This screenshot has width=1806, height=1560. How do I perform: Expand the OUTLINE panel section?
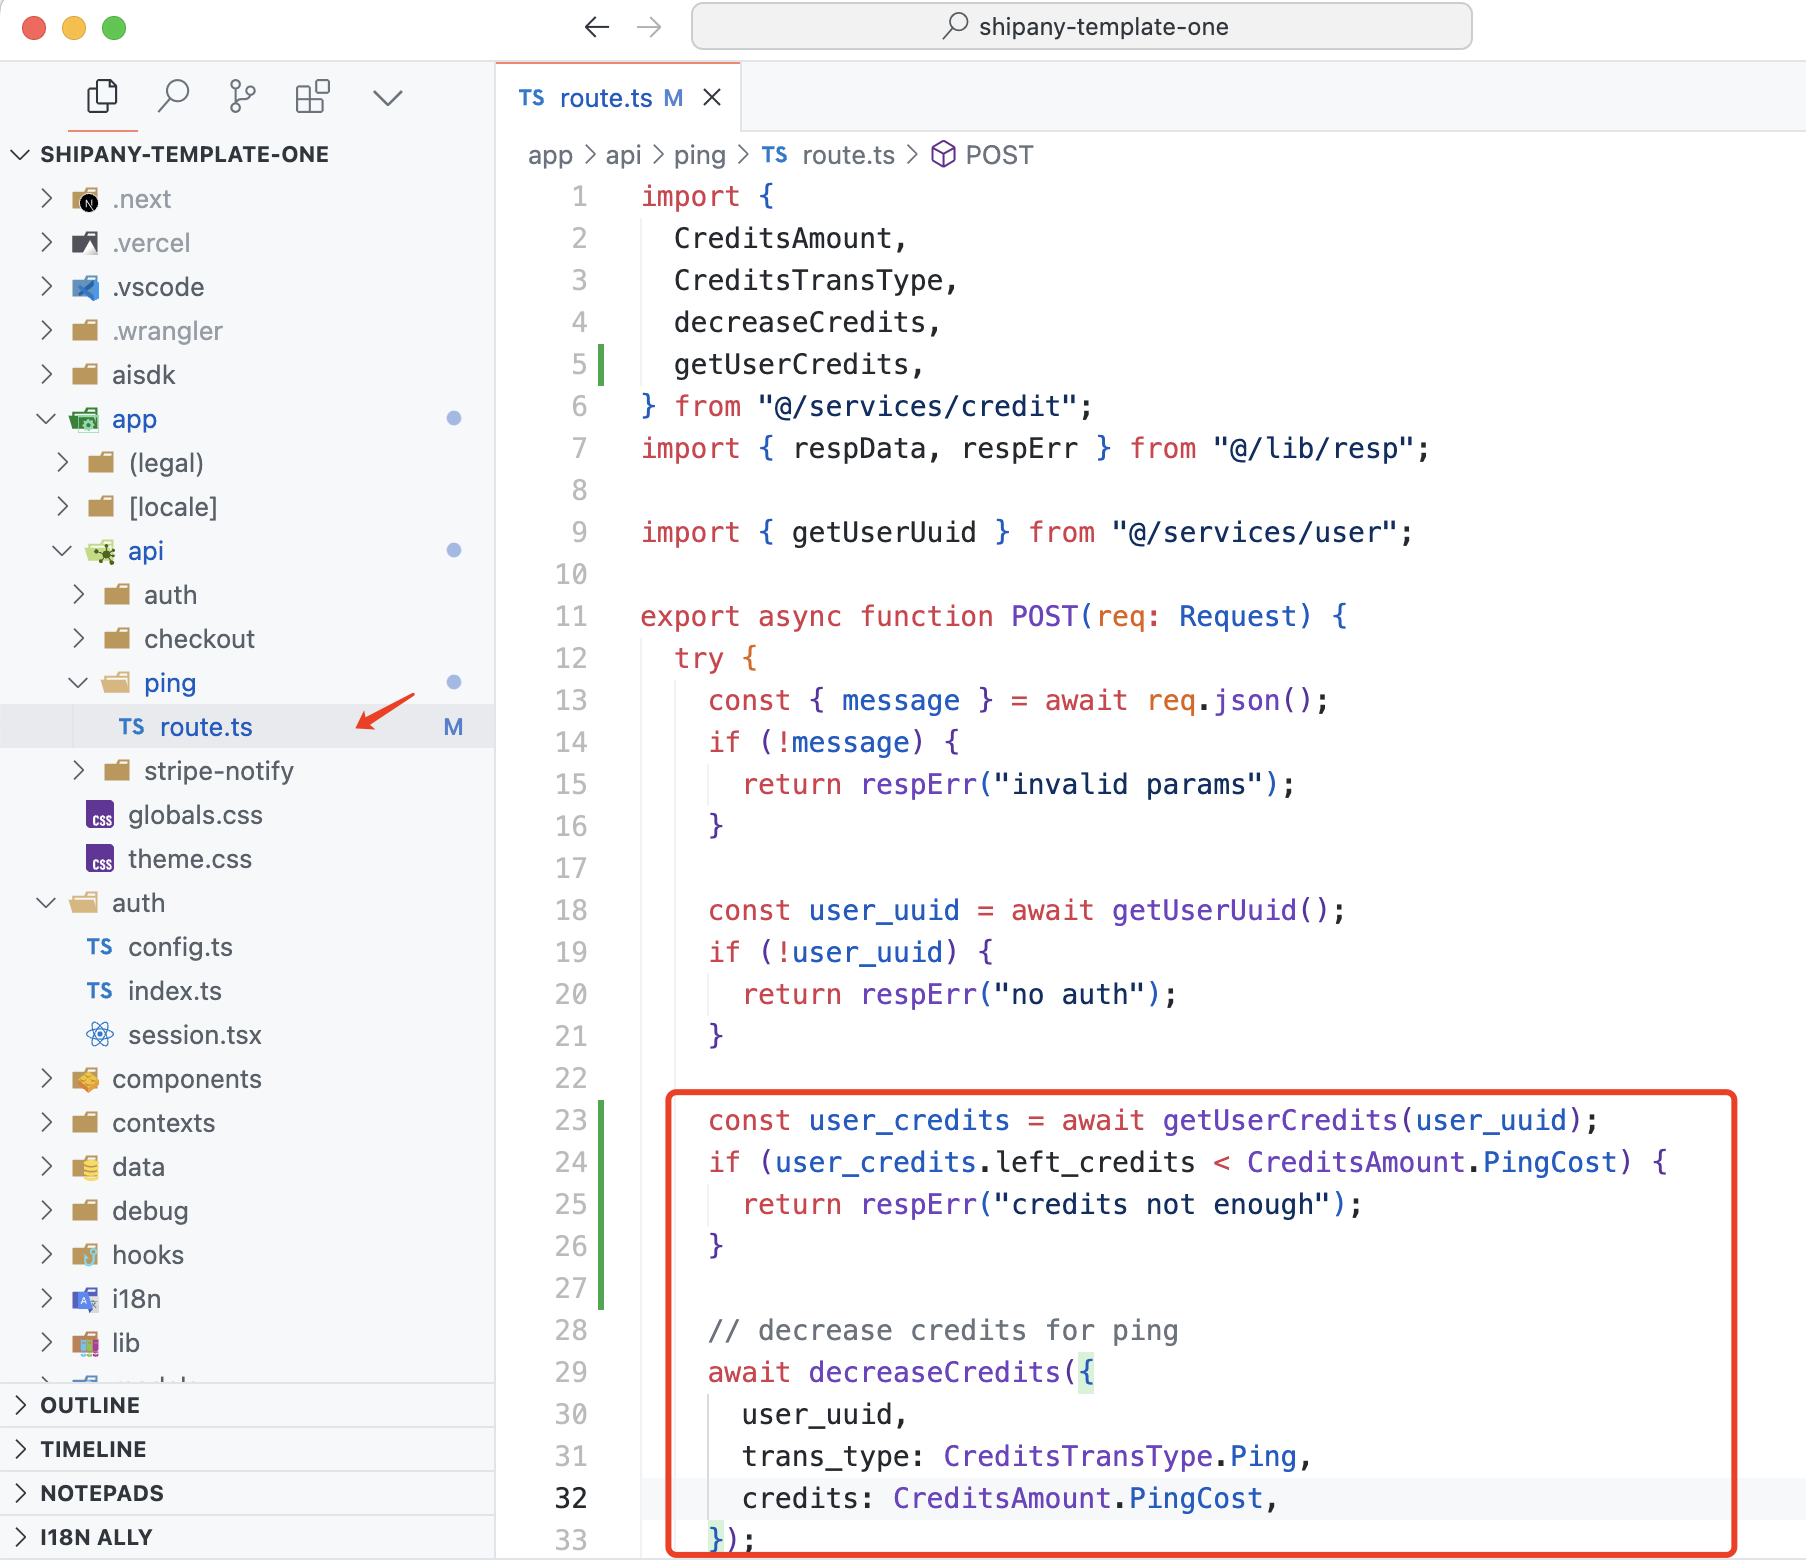(90, 1405)
